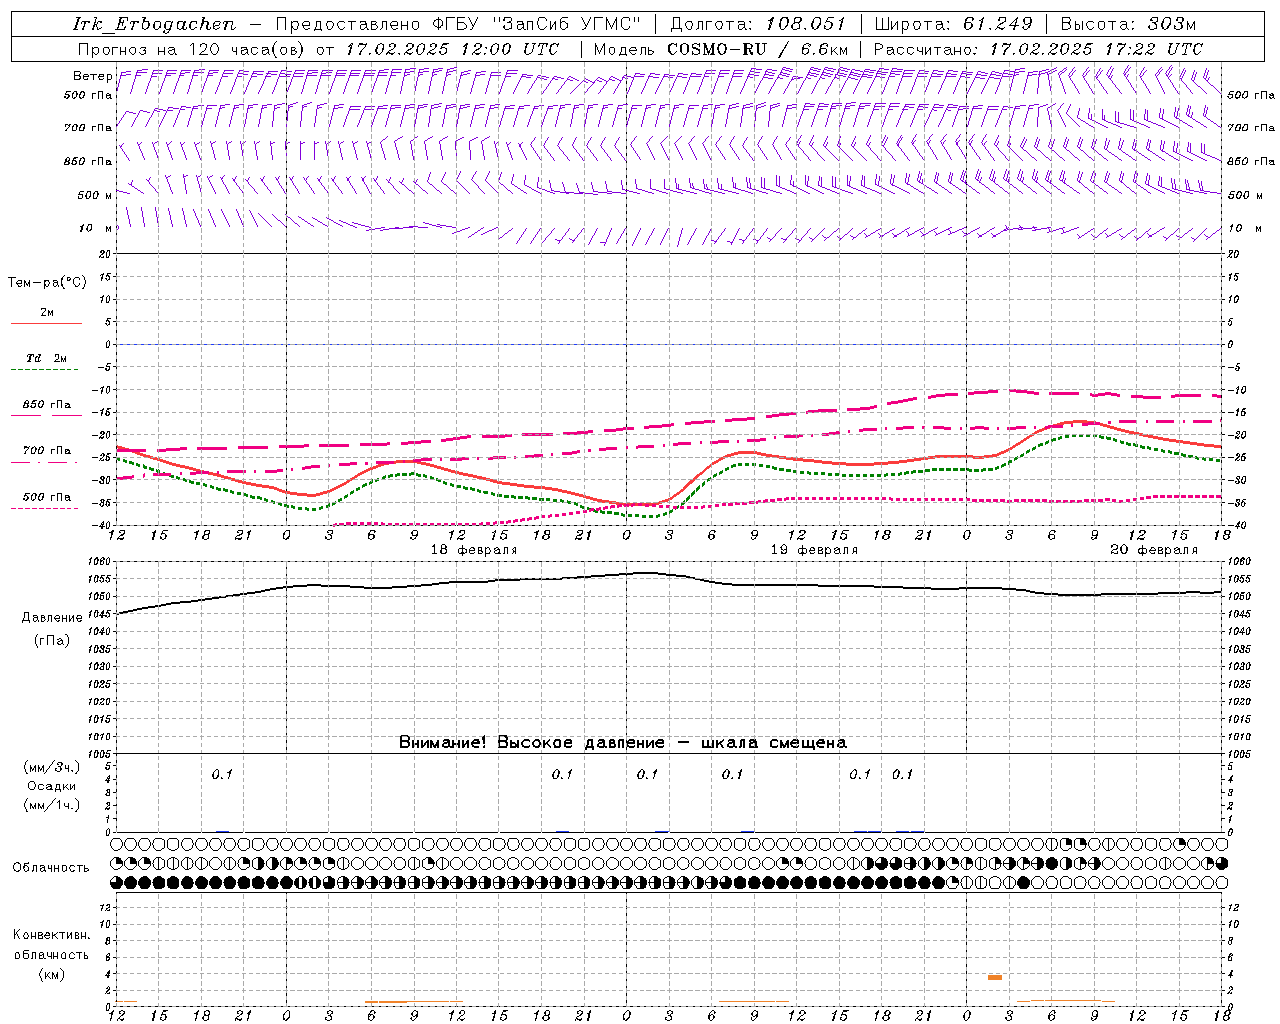
Task: Click the 20 февраля date label
Action: coord(1154,550)
